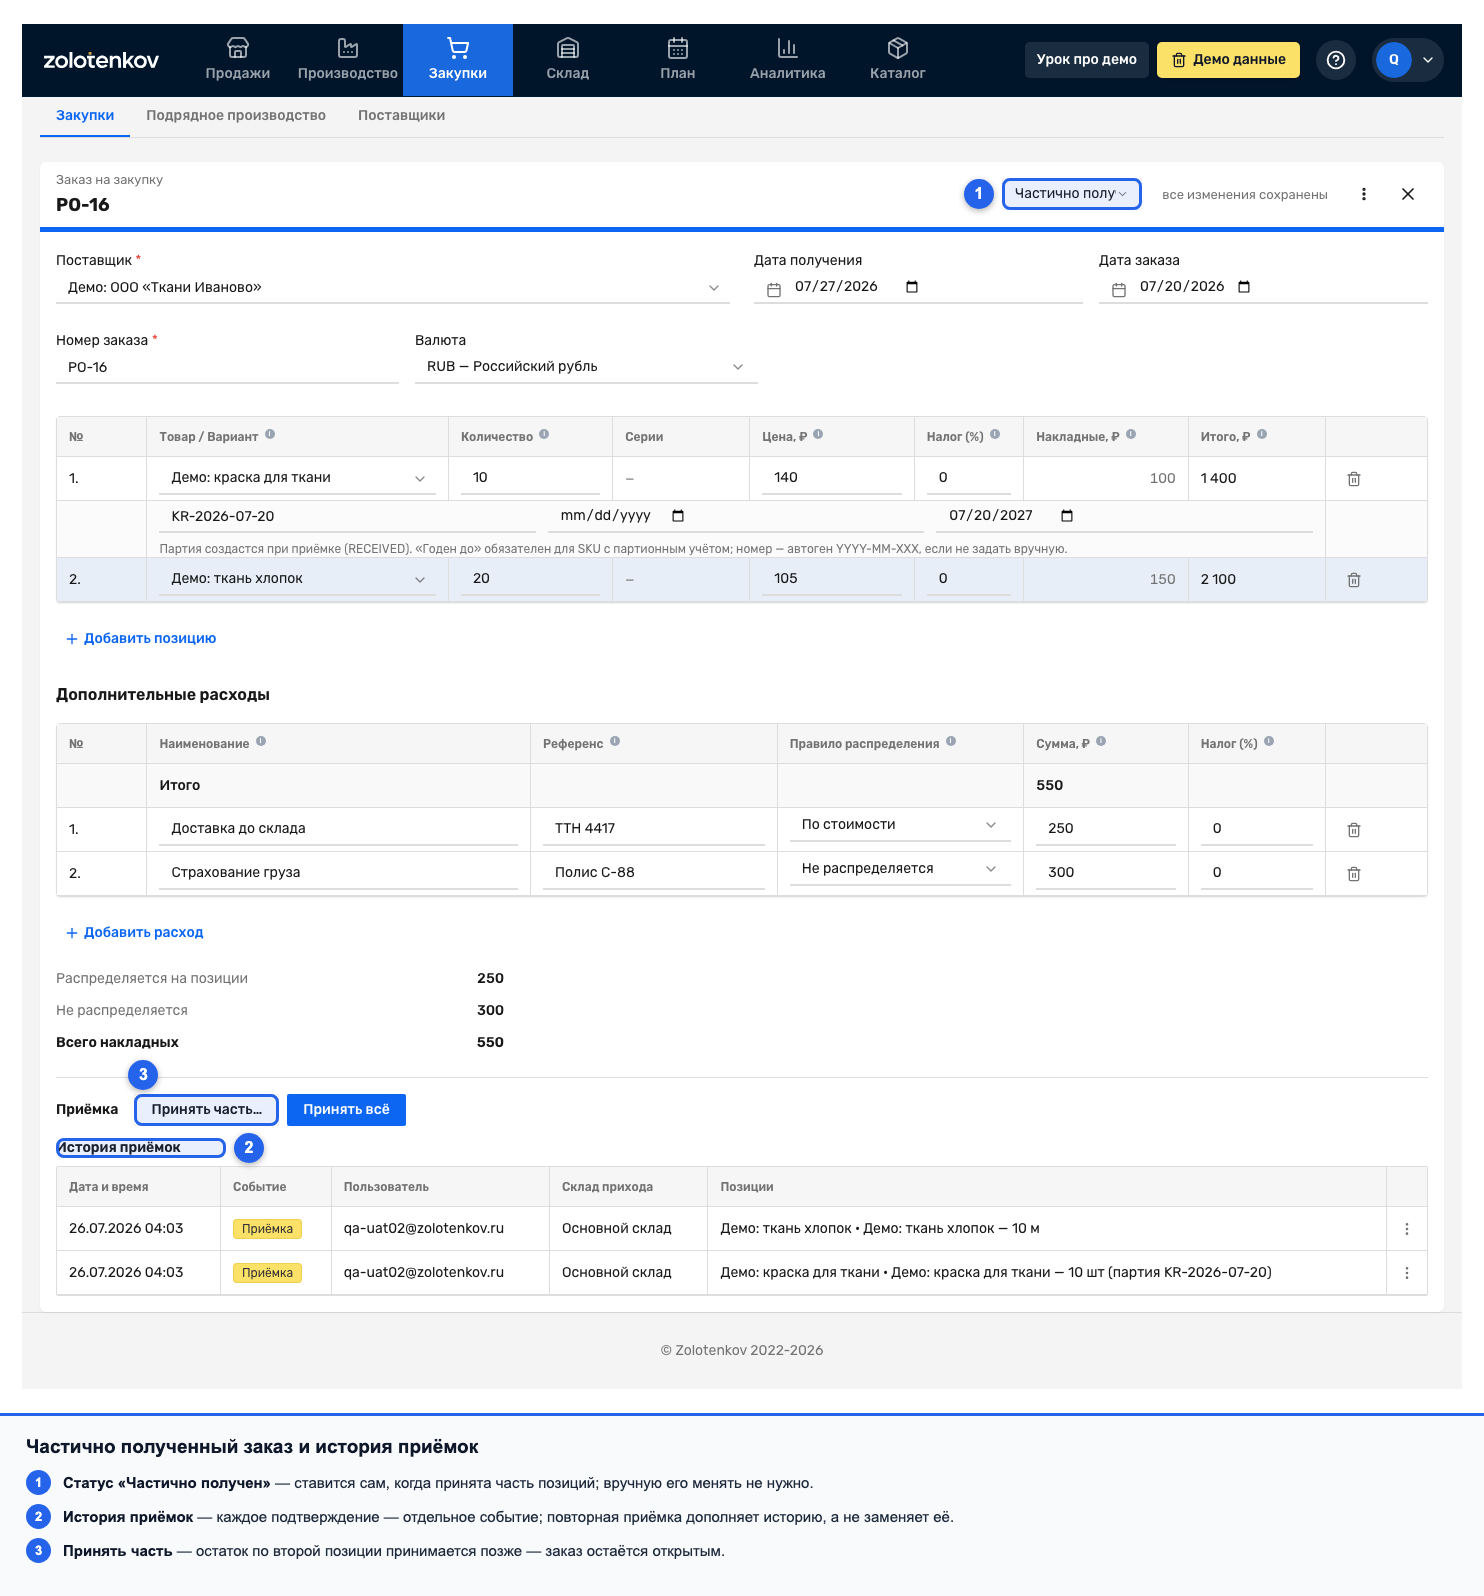
Task: Open the order three-dot options menu
Action: (x=1364, y=194)
